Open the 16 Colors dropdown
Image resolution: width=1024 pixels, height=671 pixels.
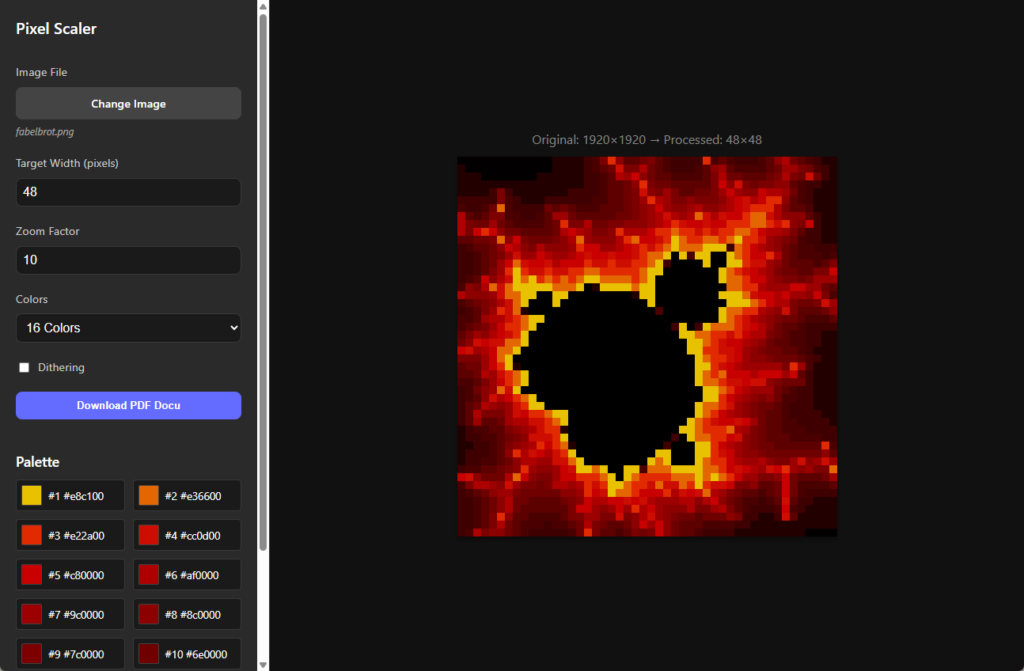(x=128, y=328)
